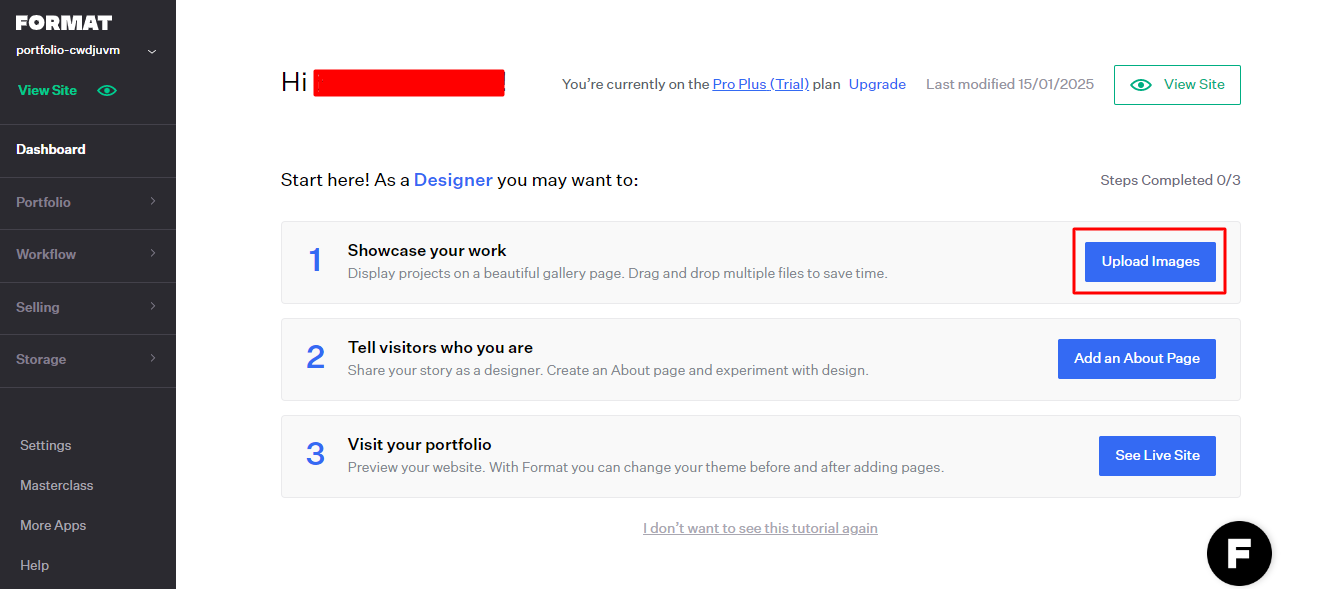This screenshot has width=1326, height=589.
Task: Go to Dashboard in sidebar
Action: coord(51,149)
